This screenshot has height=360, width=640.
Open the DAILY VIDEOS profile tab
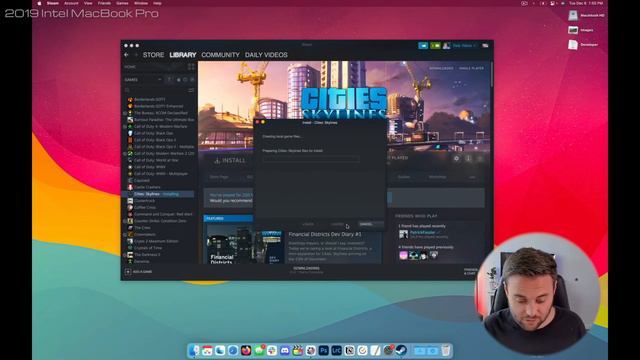[266, 55]
